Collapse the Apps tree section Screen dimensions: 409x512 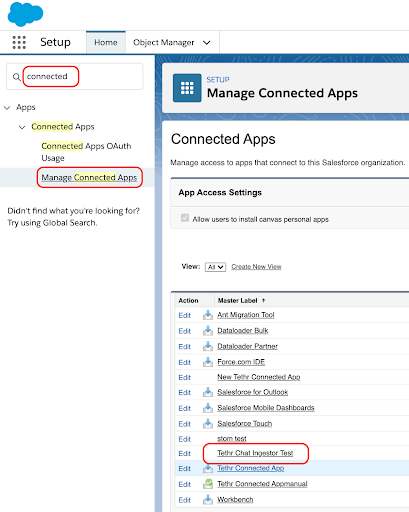[7, 108]
